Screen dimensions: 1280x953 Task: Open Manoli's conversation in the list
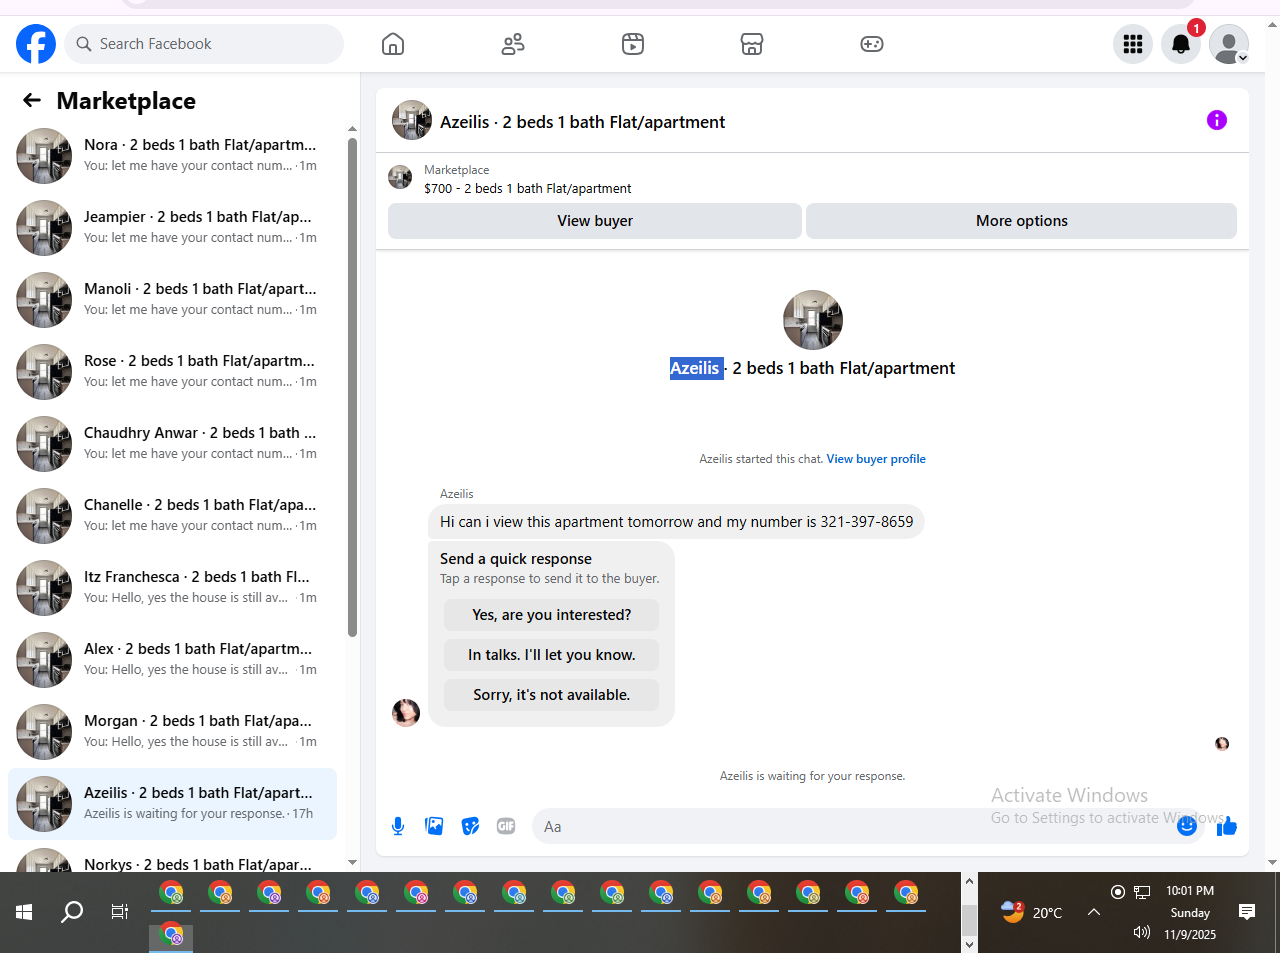pyautogui.click(x=172, y=300)
